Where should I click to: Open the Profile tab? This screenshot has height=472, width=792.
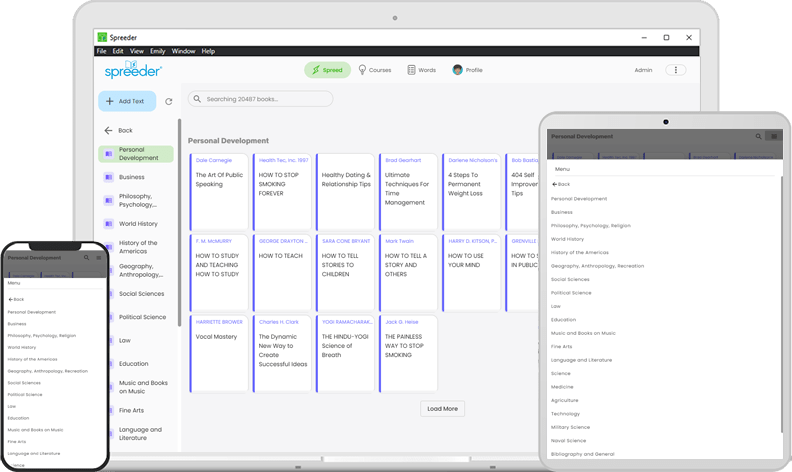pos(468,70)
